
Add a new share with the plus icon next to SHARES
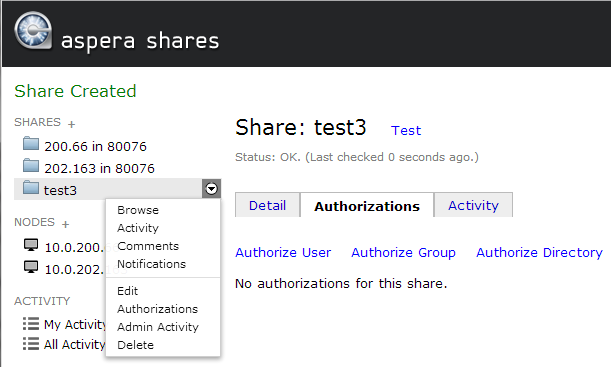click(71, 124)
